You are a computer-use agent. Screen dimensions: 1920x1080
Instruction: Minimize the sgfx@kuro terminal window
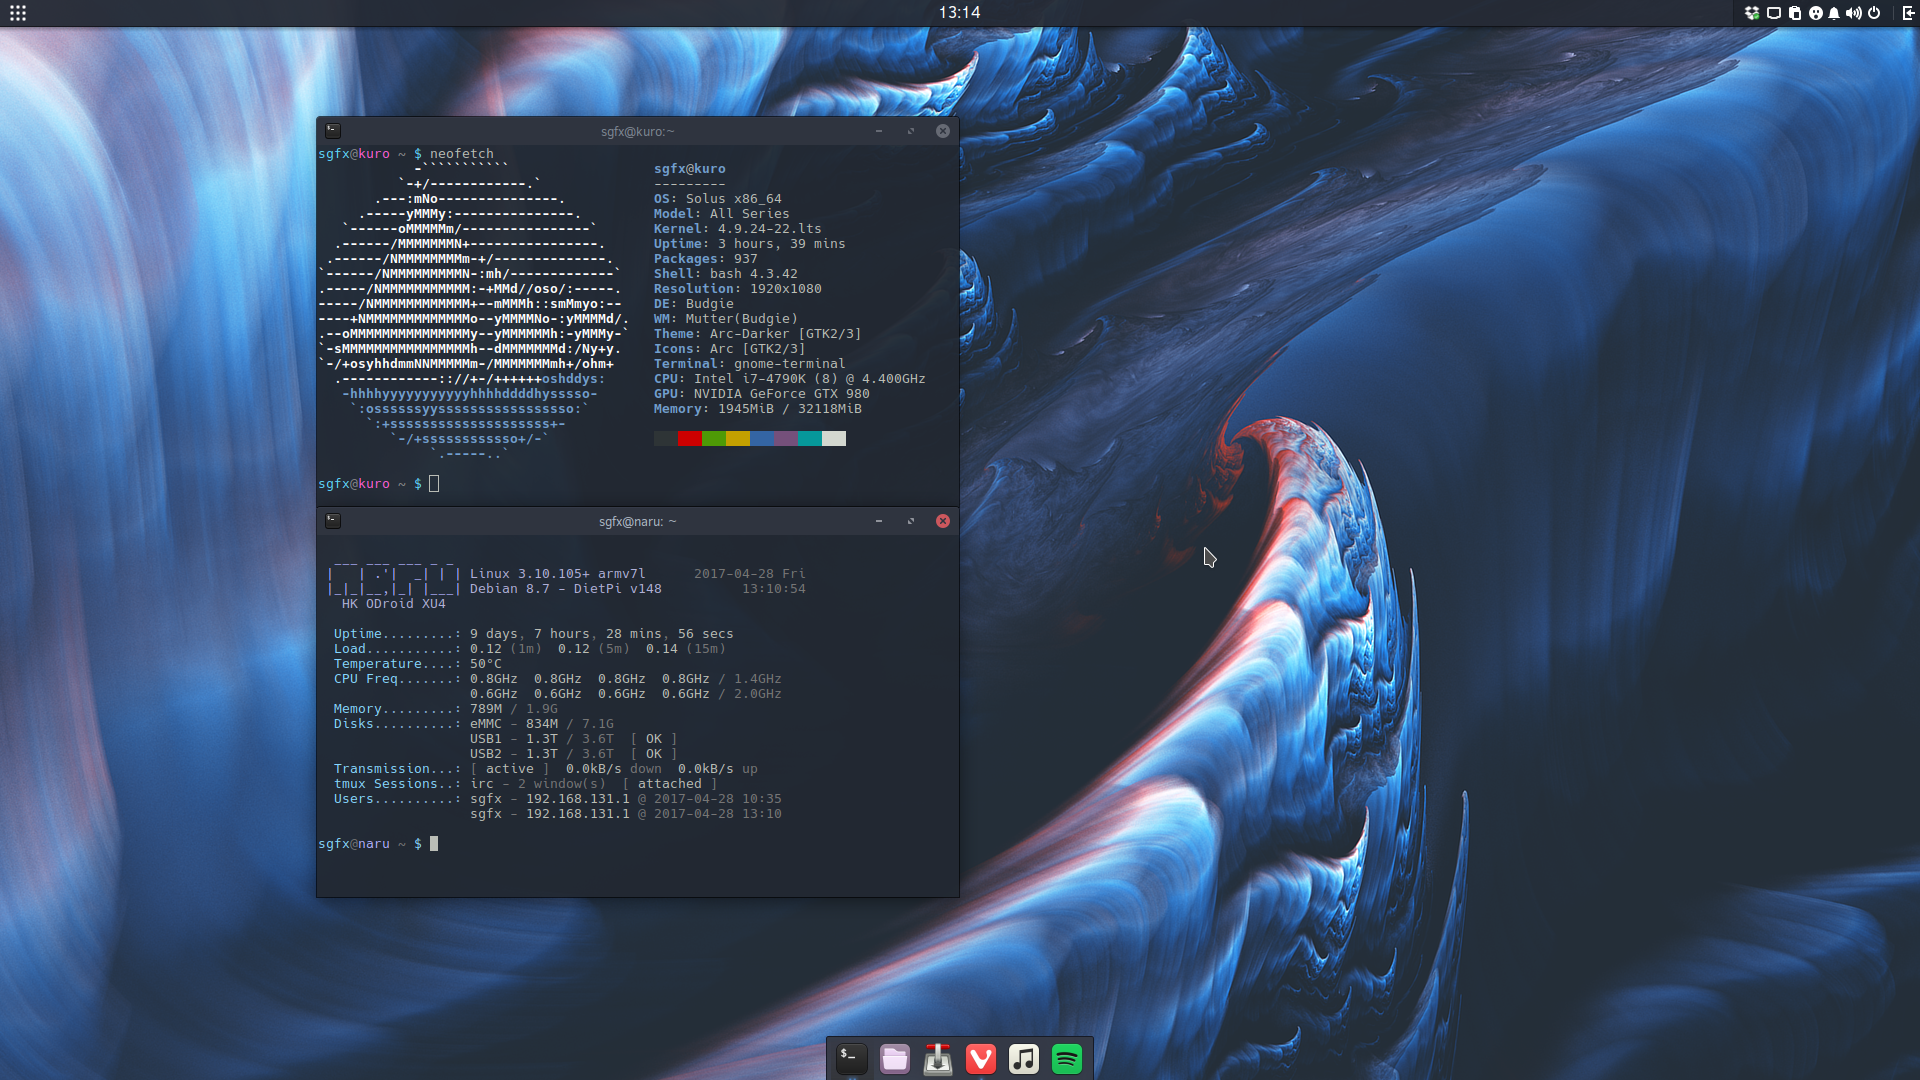(x=879, y=131)
